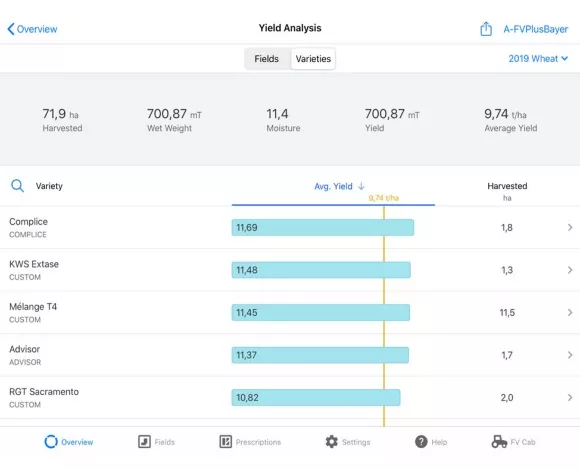Click the RGT Sacramento variety name
Screen dimensions: 580x470
44,392
